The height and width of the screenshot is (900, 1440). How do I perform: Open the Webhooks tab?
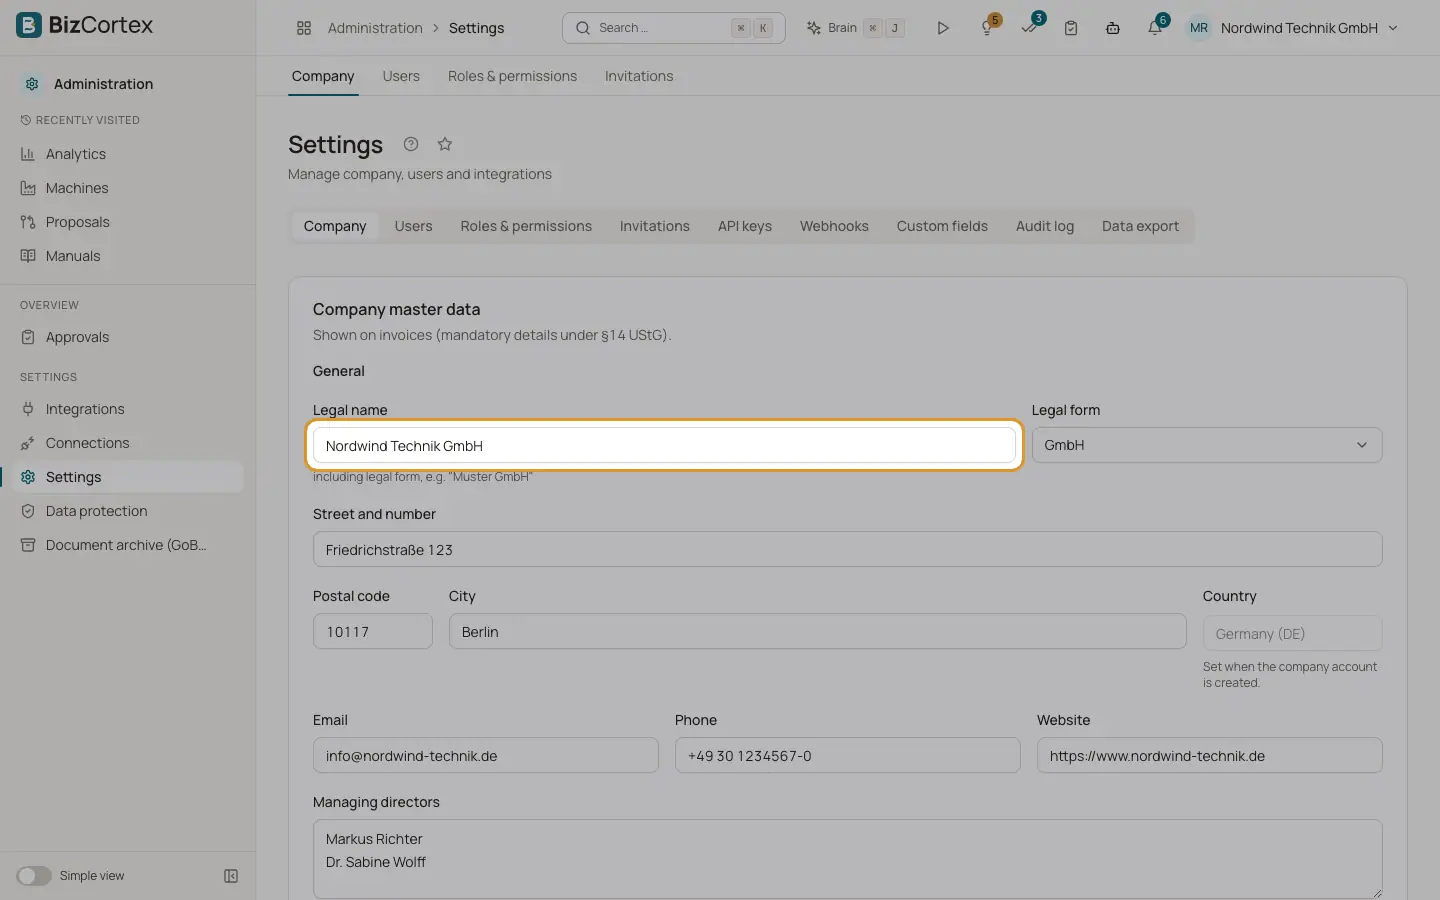[834, 226]
